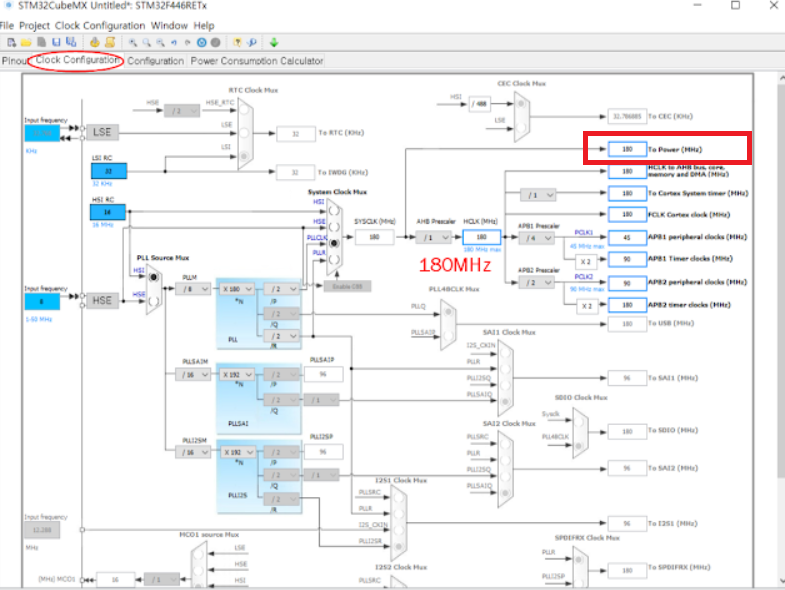This screenshot has width=785, height=590.
Task: Click the To Power (MHz) value box
Action: point(627,149)
